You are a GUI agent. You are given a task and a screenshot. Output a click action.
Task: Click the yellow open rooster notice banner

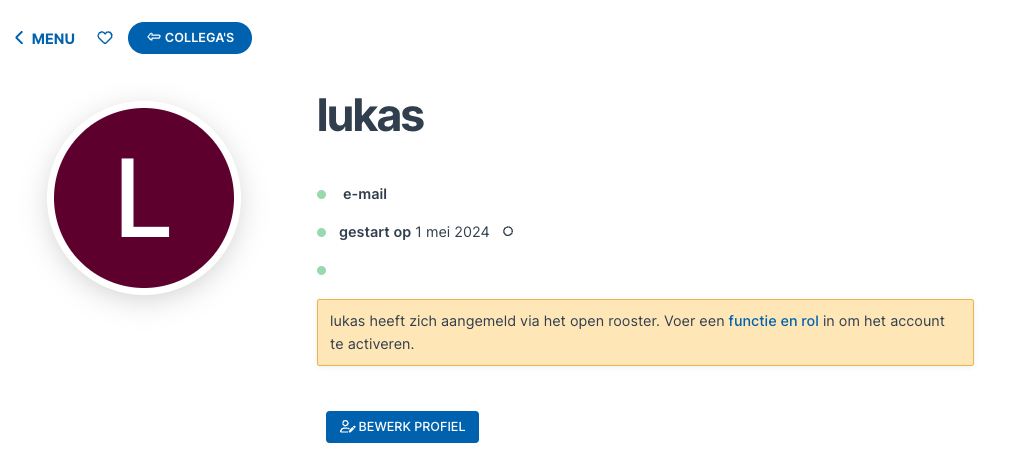[645, 332]
